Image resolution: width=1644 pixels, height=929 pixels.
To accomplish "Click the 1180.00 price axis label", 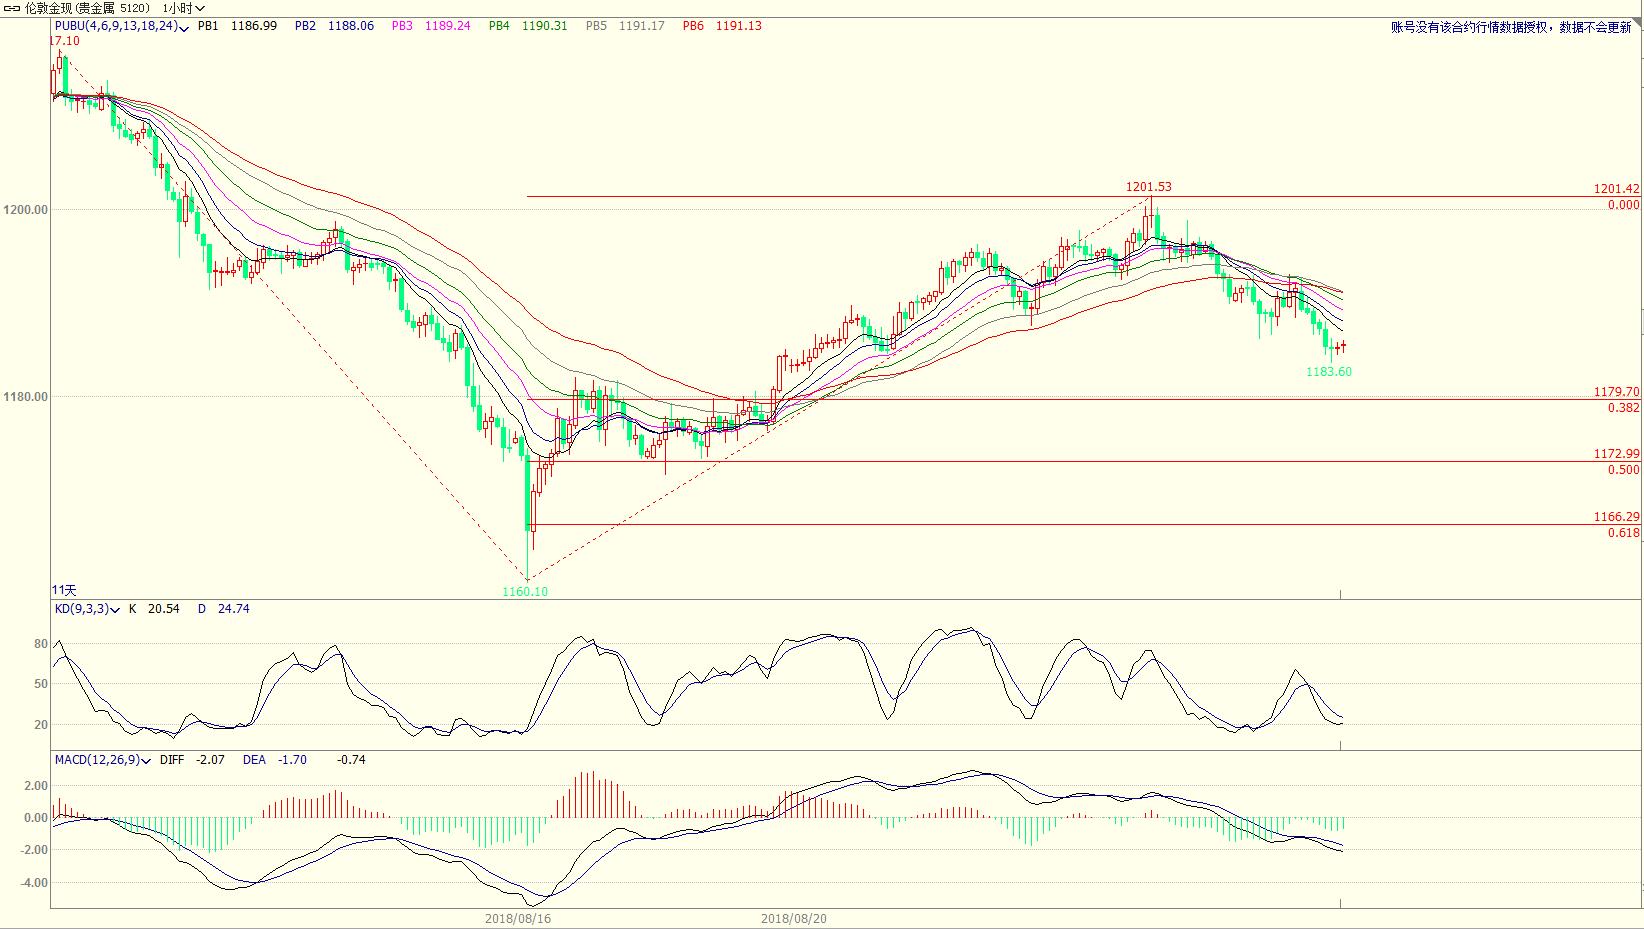I will [25, 397].
